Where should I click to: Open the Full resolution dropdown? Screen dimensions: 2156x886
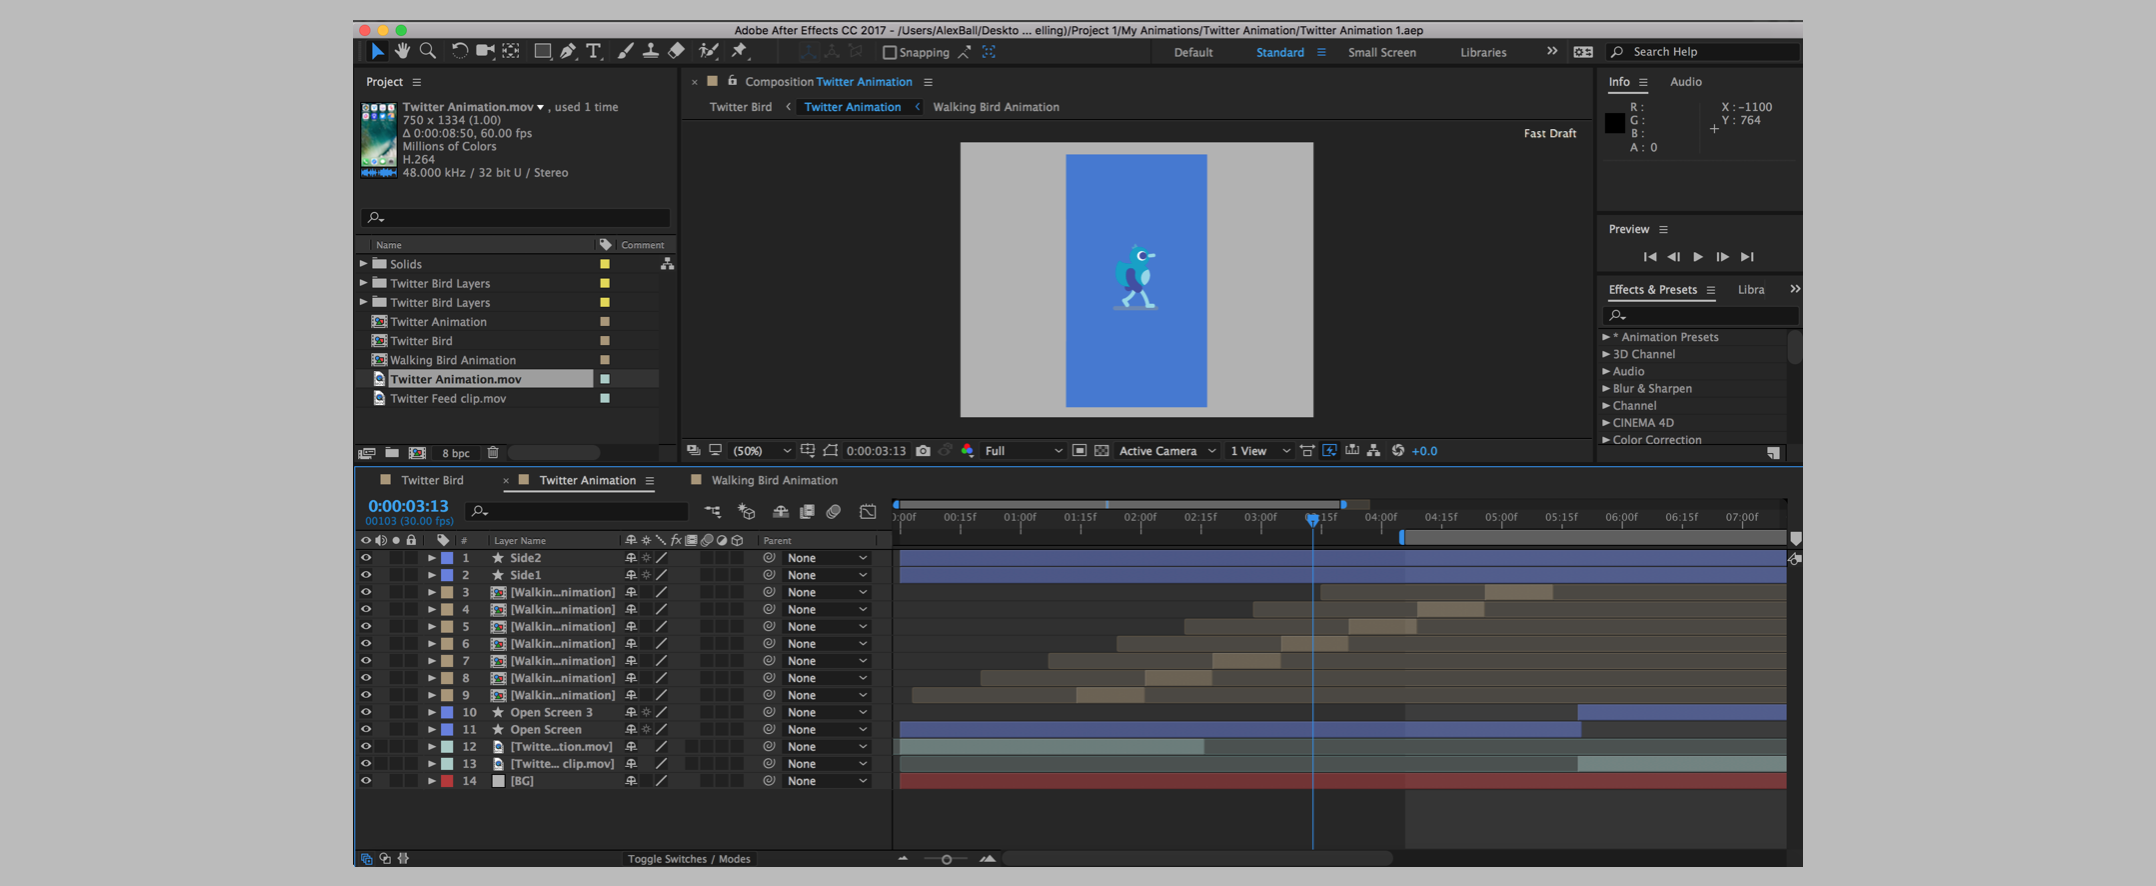click(x=1023, y=451)
